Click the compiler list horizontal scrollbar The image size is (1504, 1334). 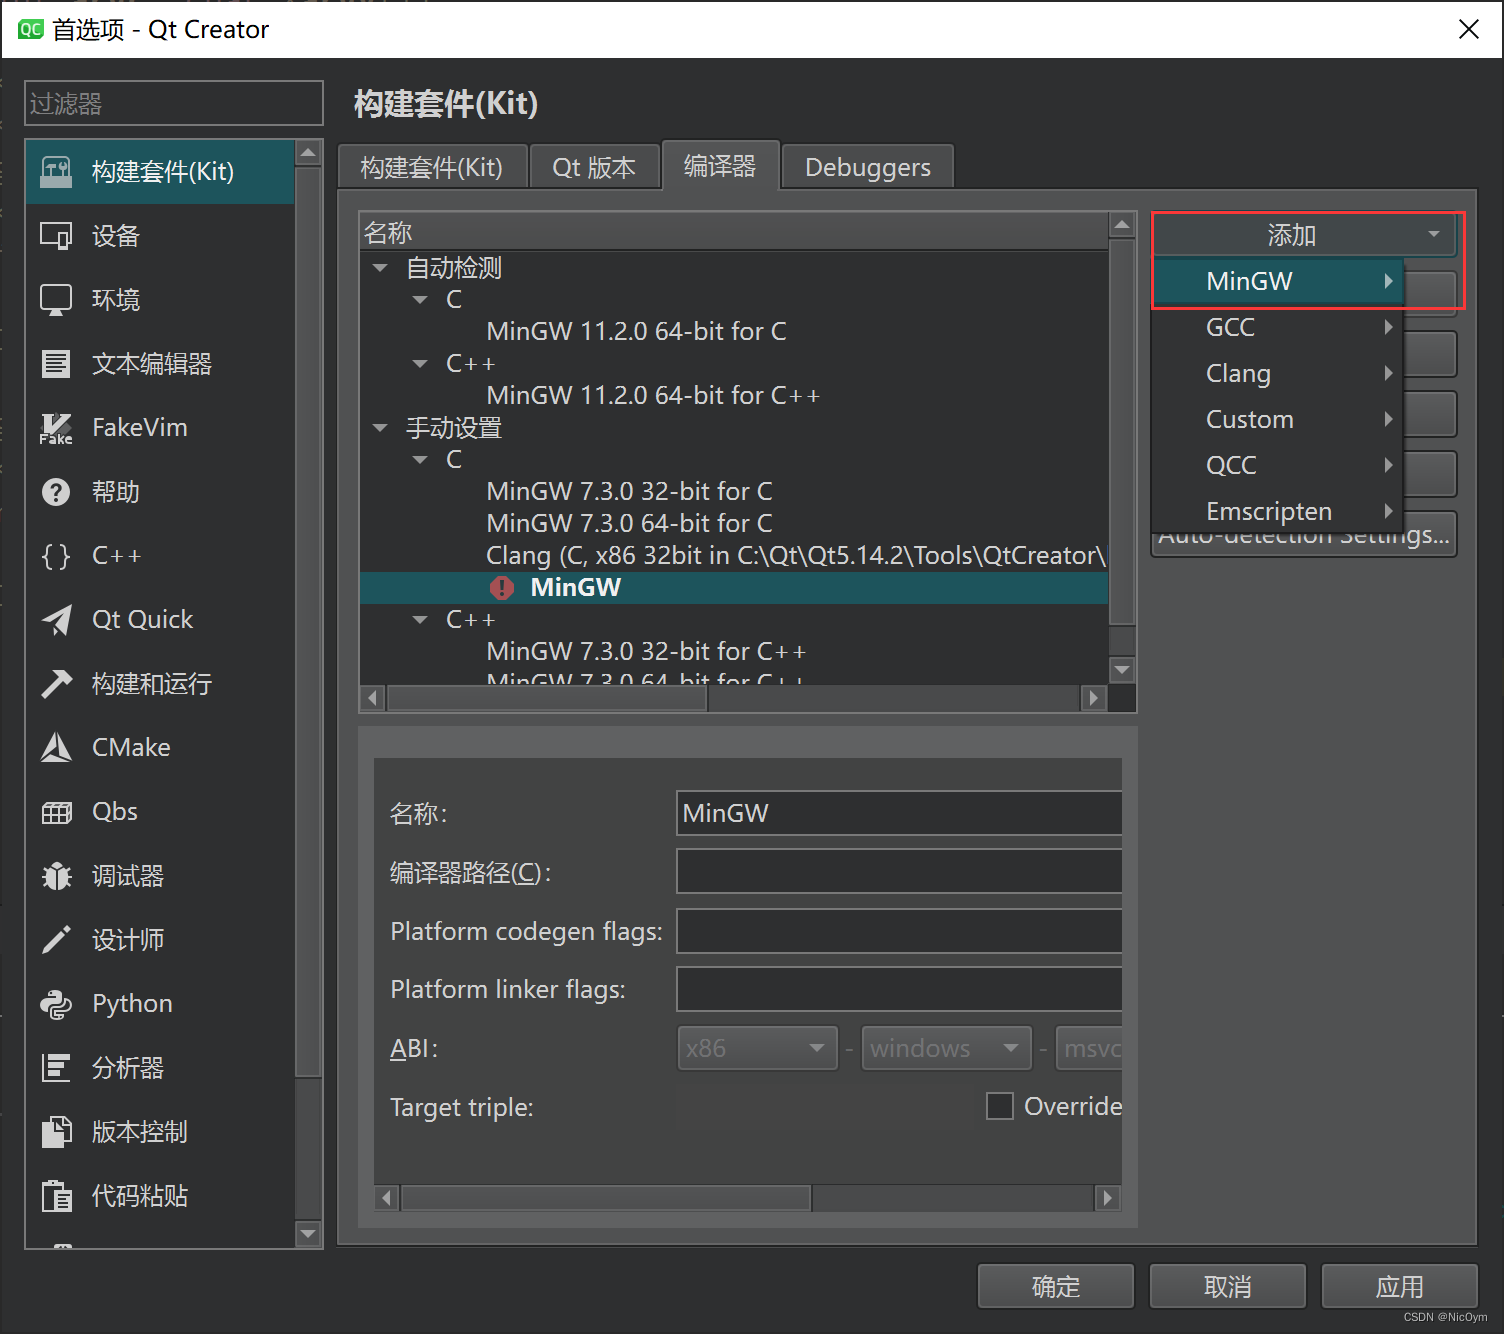547,698
